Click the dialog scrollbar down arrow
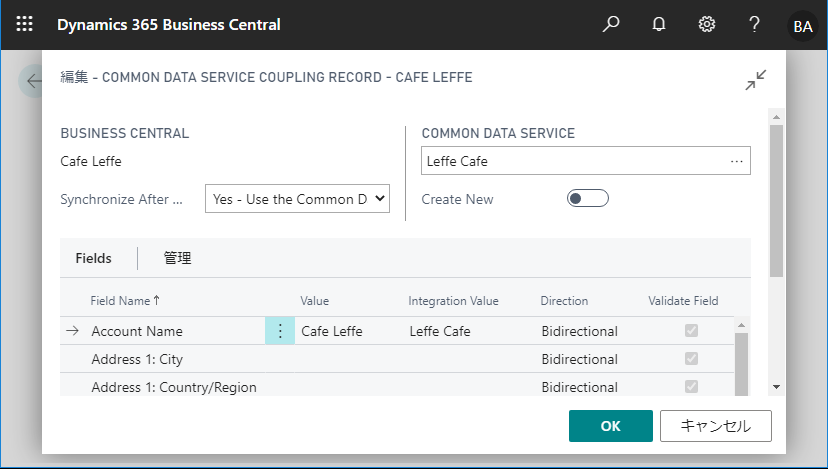The width and height of the screenshot is (828, 469). [776, 387]
